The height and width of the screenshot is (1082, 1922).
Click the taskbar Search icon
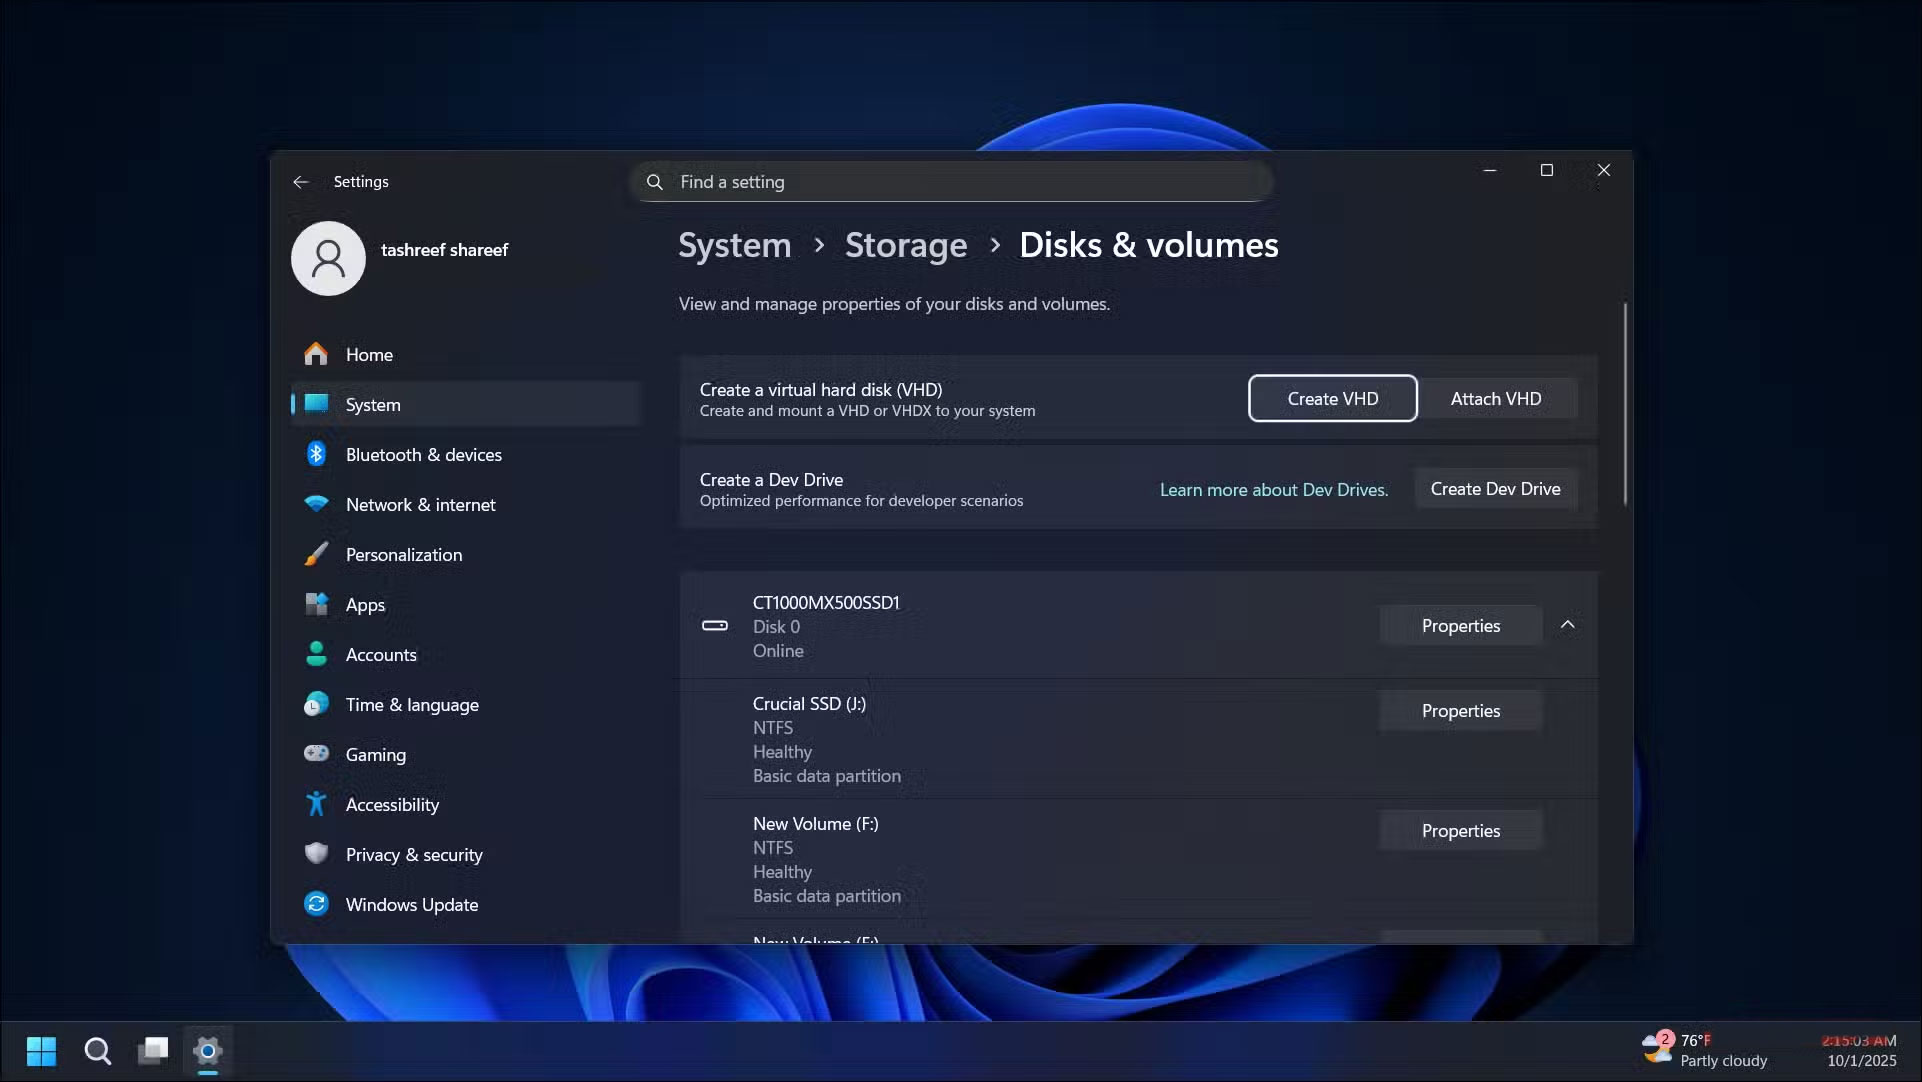(97, 1051)
